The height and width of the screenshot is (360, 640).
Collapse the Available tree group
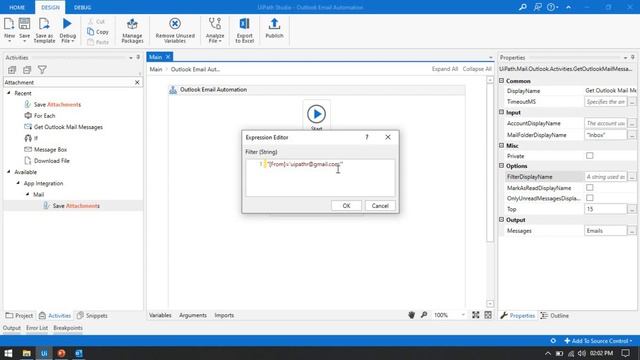[x=9, y=172]
